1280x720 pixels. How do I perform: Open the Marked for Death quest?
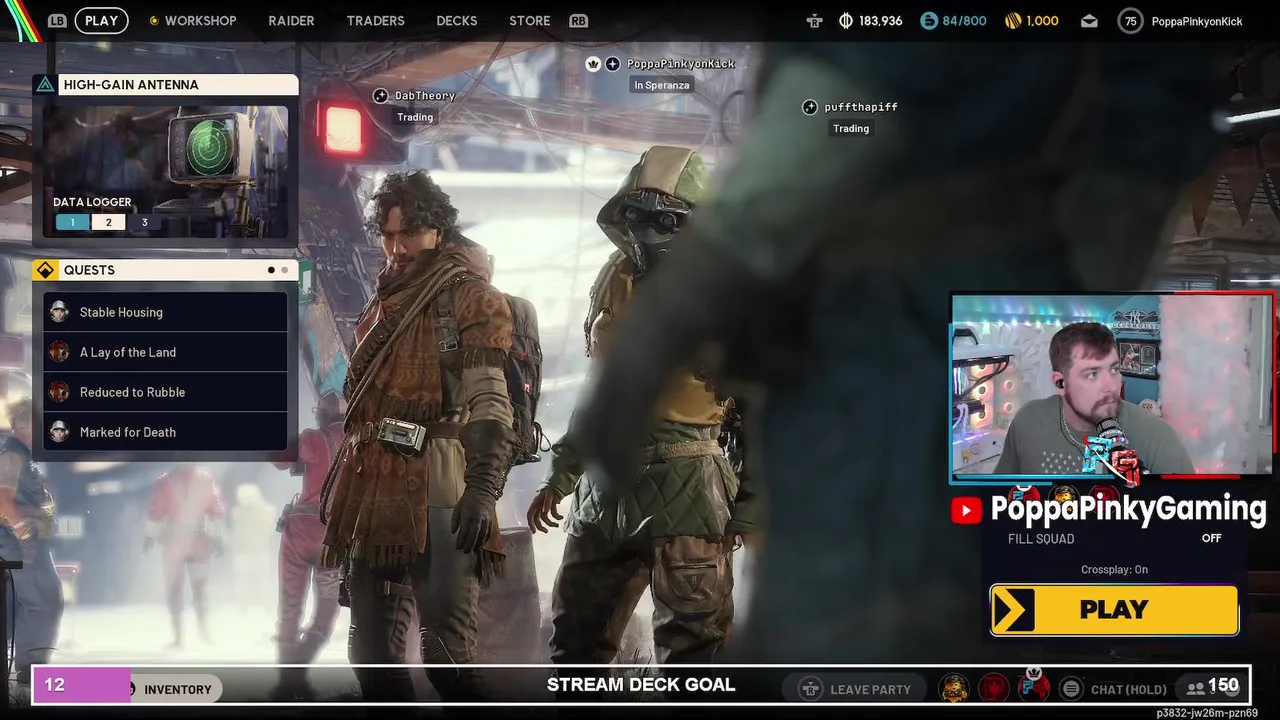[165, 432]
